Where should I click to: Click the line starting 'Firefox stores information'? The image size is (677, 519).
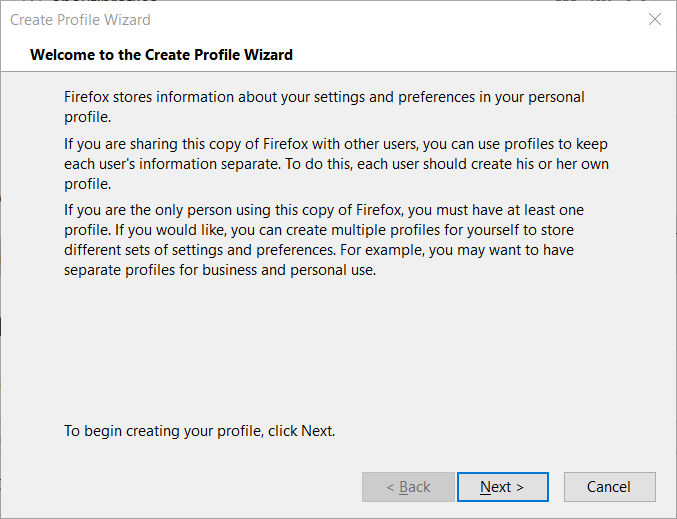pos(324,97)
